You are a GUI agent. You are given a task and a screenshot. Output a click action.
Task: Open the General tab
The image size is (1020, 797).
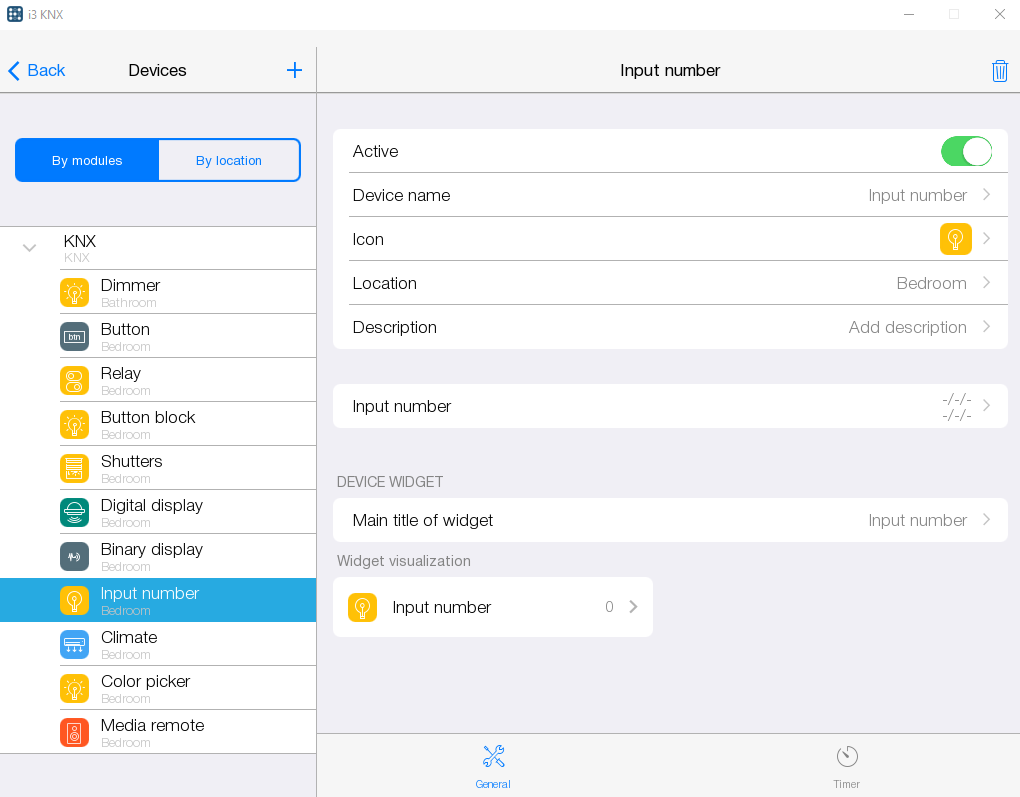click(493, 766)
